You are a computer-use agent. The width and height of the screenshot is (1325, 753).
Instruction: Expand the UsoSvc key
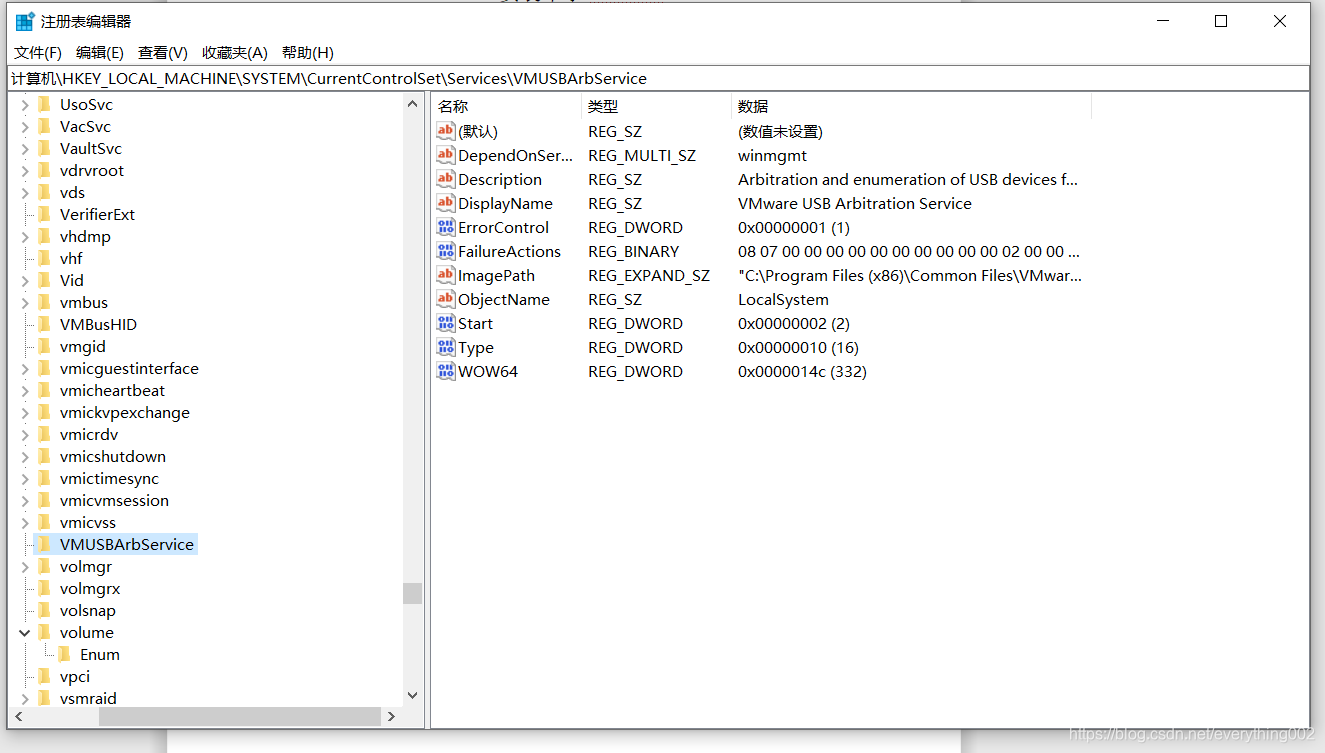[25, 104]
